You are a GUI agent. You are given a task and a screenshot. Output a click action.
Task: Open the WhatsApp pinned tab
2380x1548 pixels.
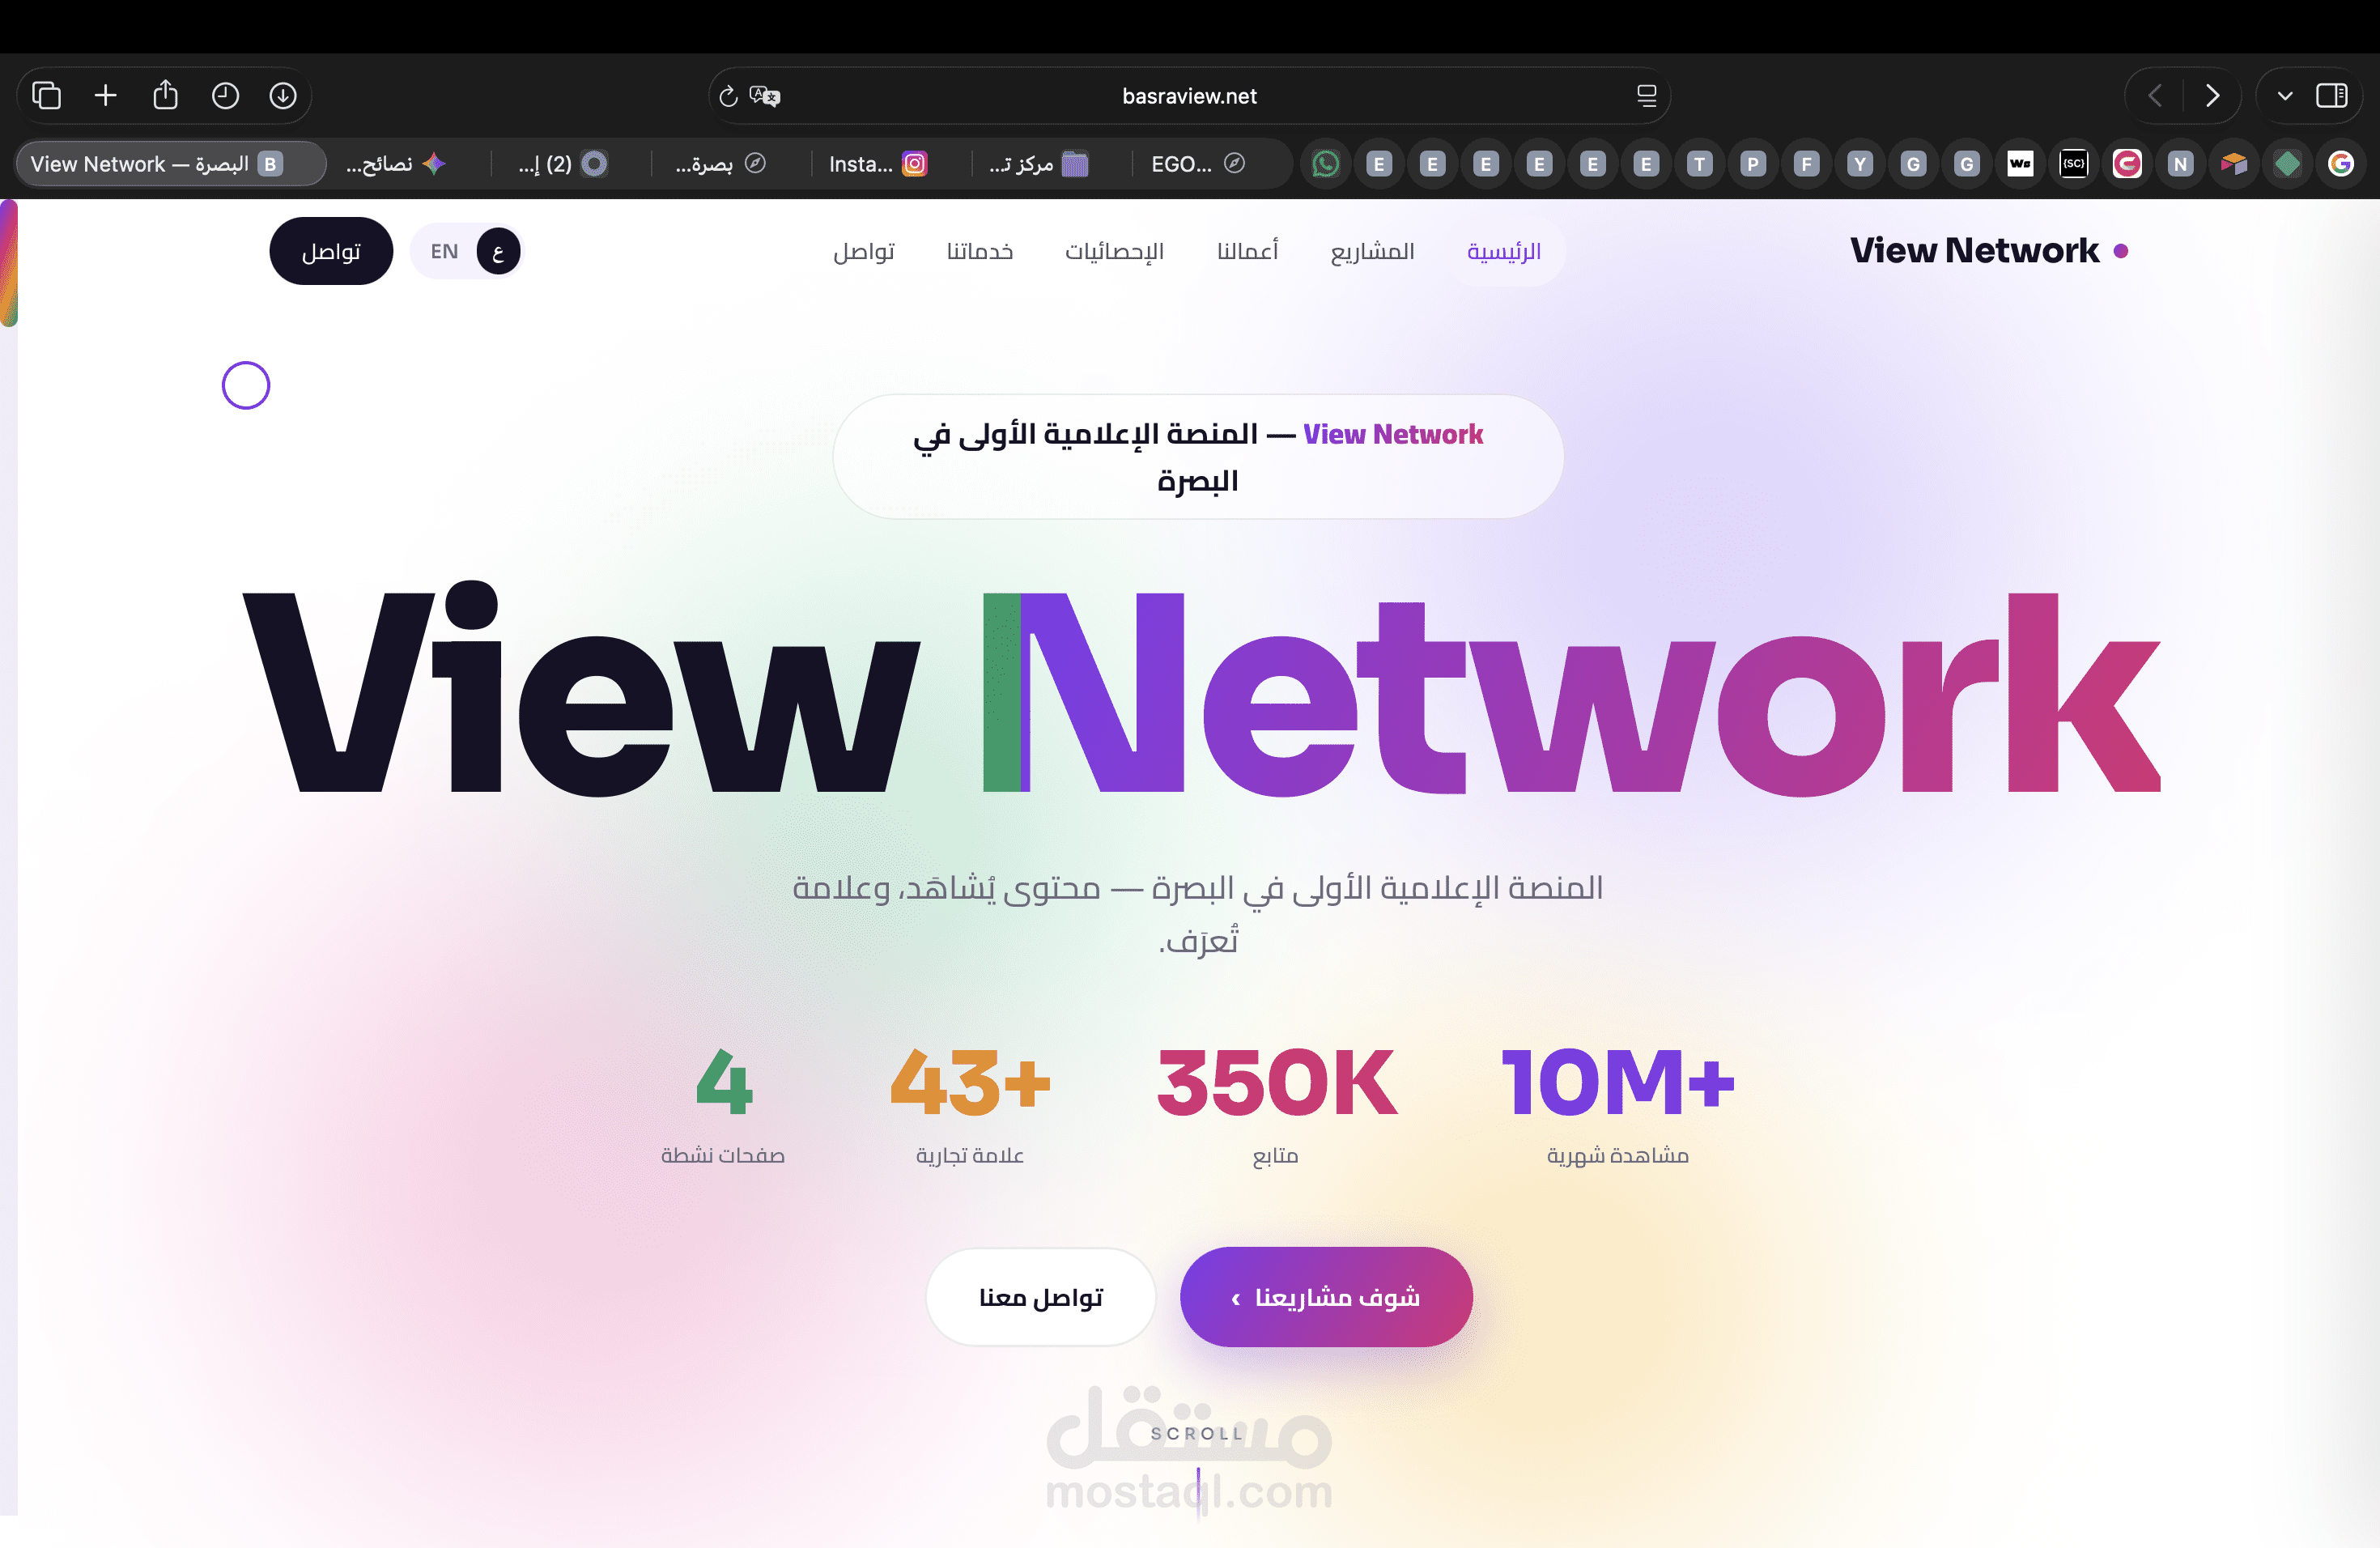(x=1326, y=164)
